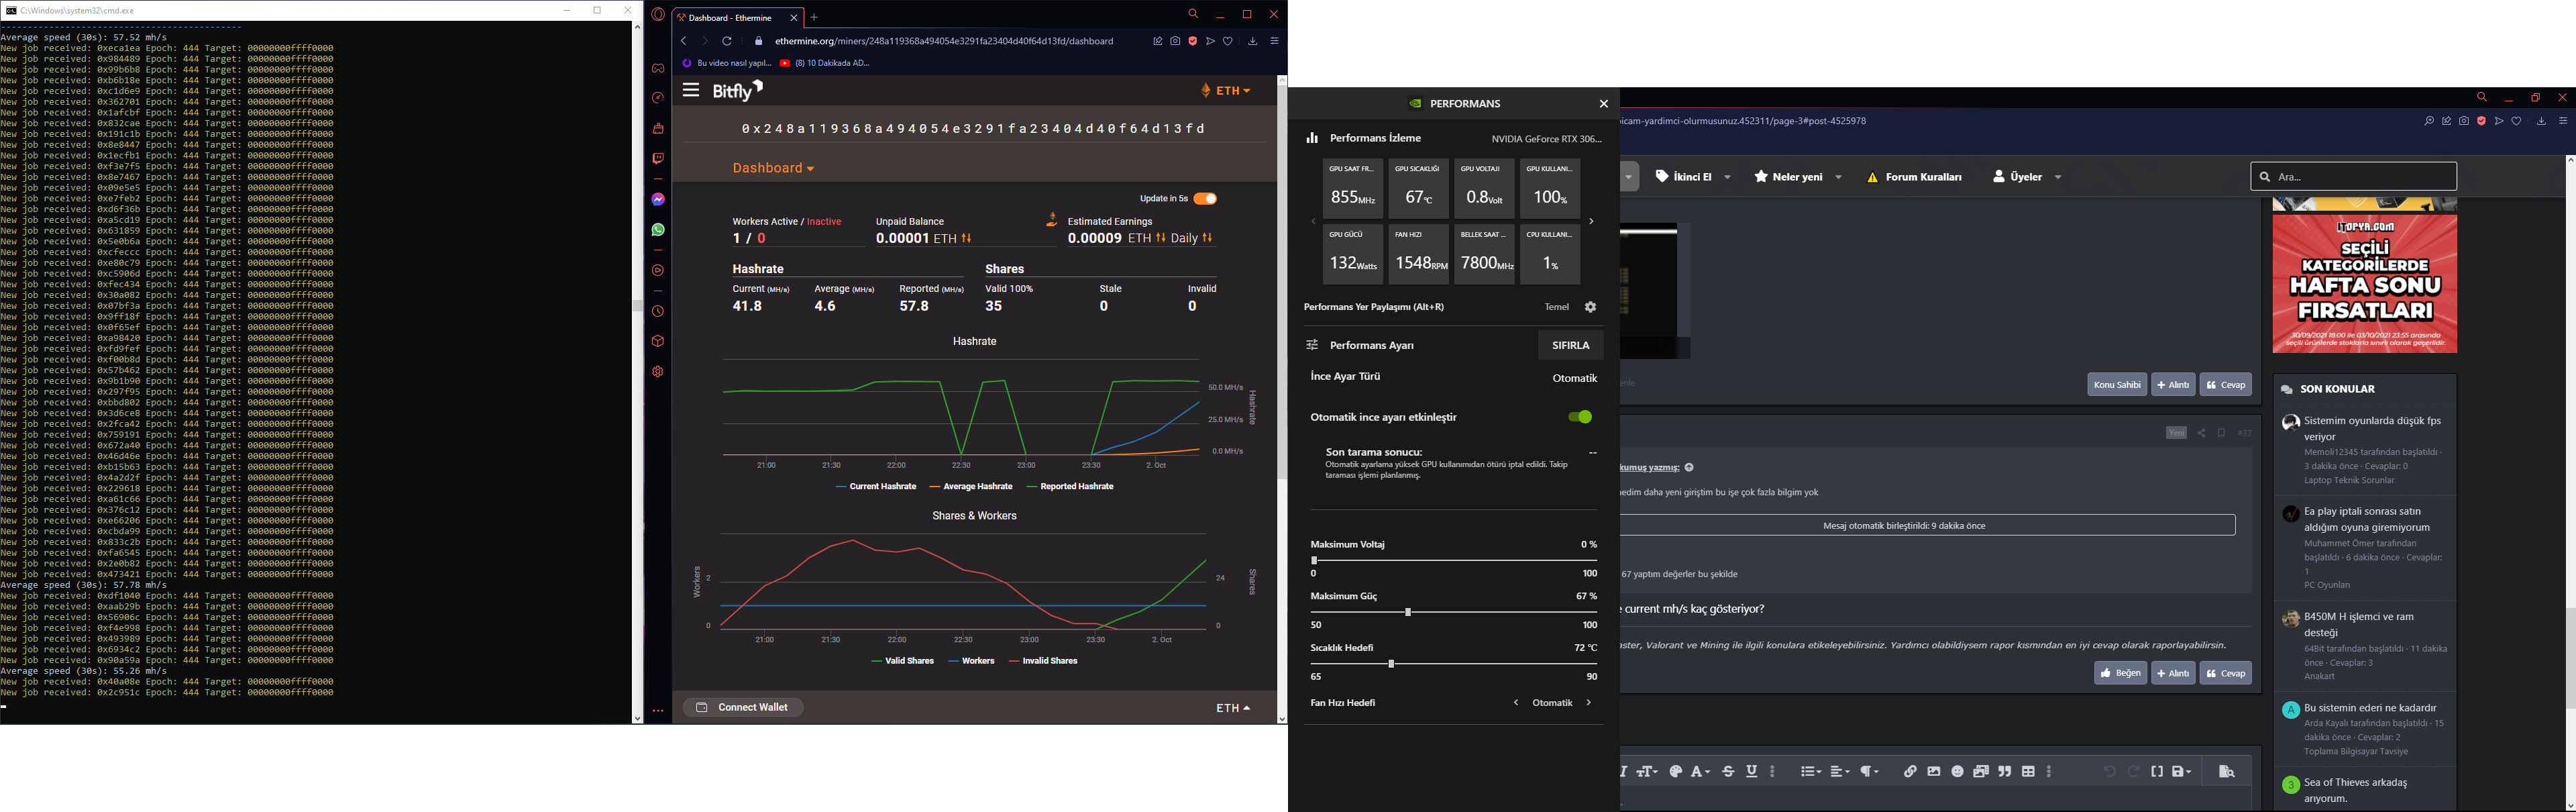Open Messenger in the browser sidebar
The width and height of the screenshot is (2576, 812).
click(x=658, y=200)
